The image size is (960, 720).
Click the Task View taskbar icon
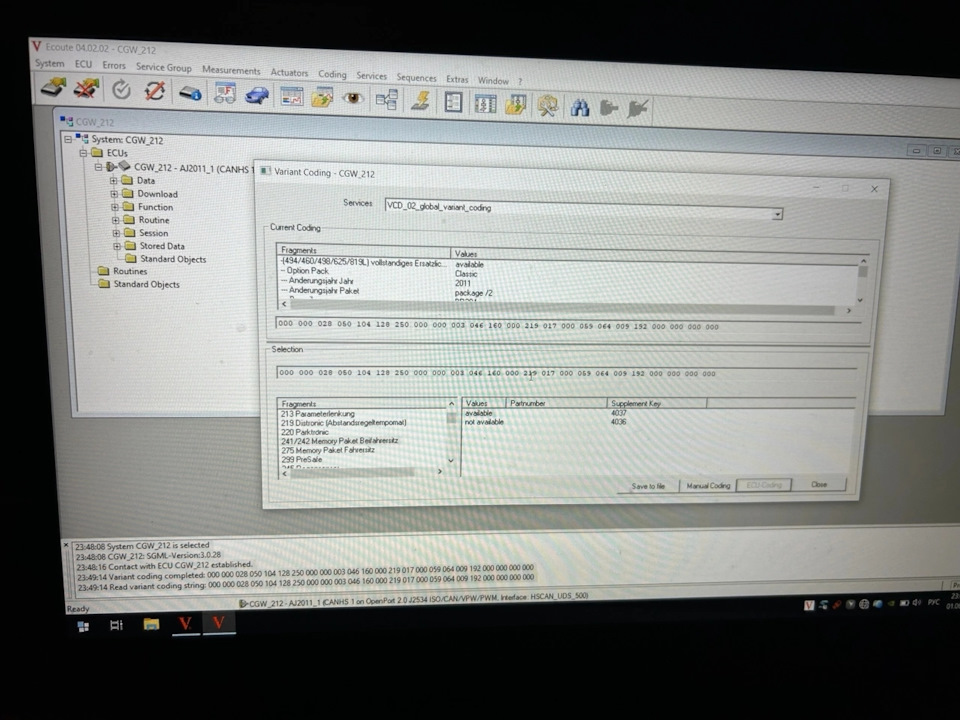116,625
